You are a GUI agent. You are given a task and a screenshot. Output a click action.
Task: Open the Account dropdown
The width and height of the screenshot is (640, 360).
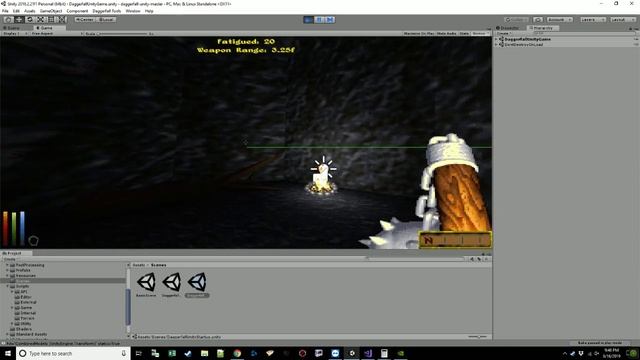pos(560,20)
